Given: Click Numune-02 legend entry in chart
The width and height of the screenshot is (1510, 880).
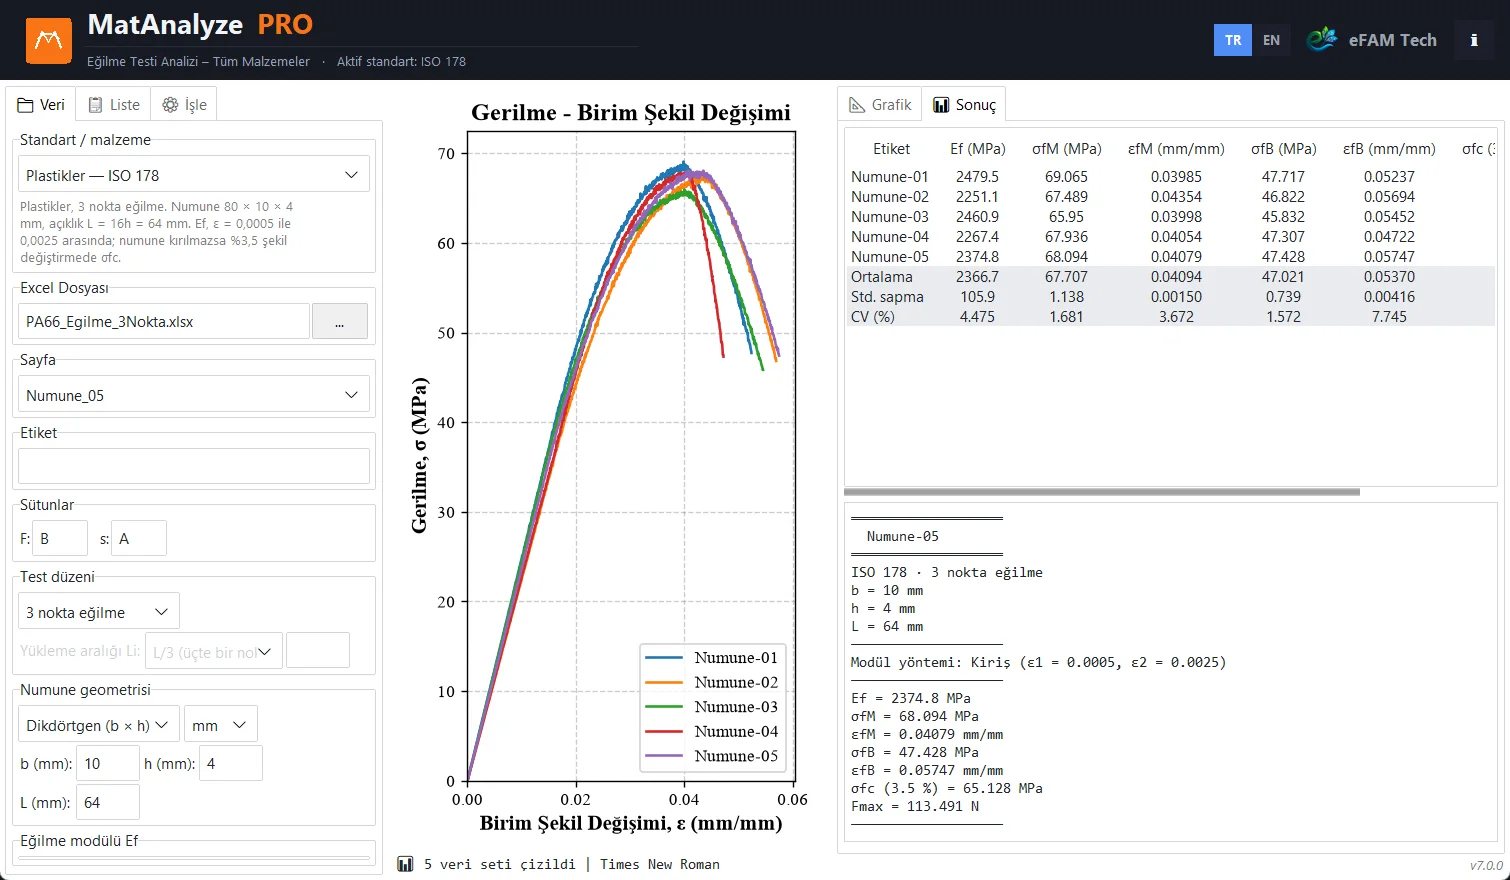Looking at the screenshot, I should click(x=712, y=682).
